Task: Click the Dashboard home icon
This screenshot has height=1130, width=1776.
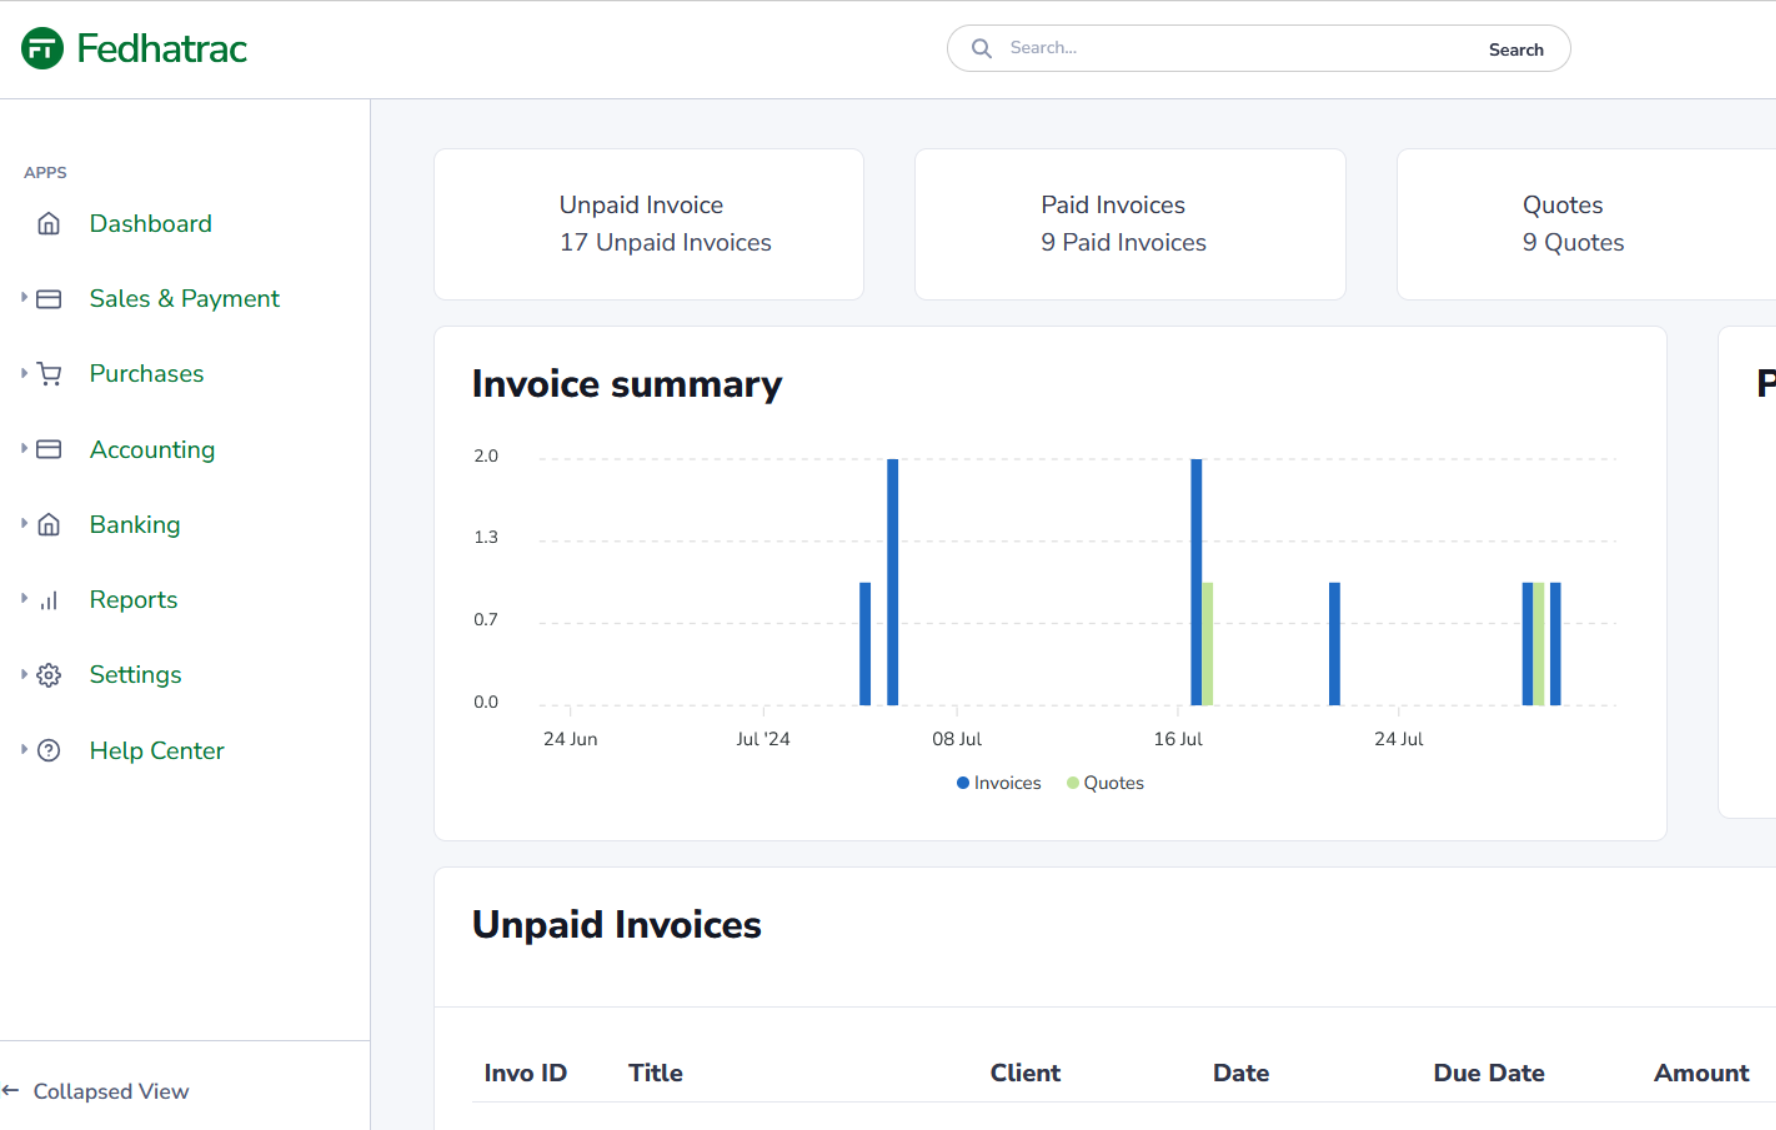Action: [49, 223]
